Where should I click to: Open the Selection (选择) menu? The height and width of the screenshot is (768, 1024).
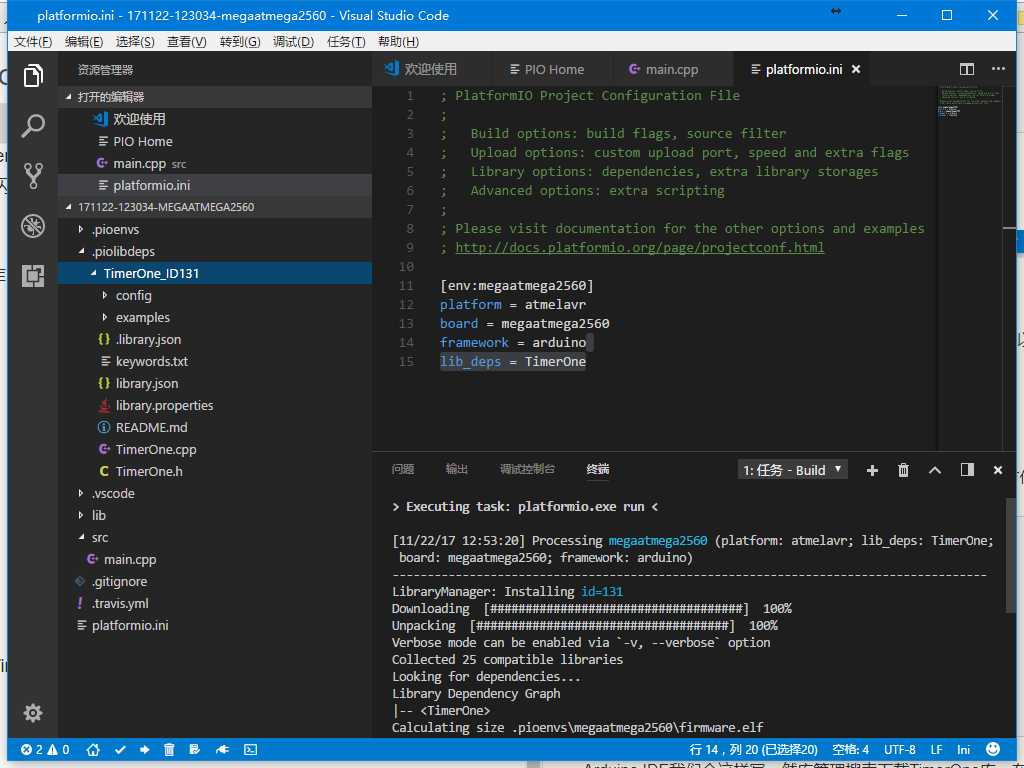(x=135, y=42)
